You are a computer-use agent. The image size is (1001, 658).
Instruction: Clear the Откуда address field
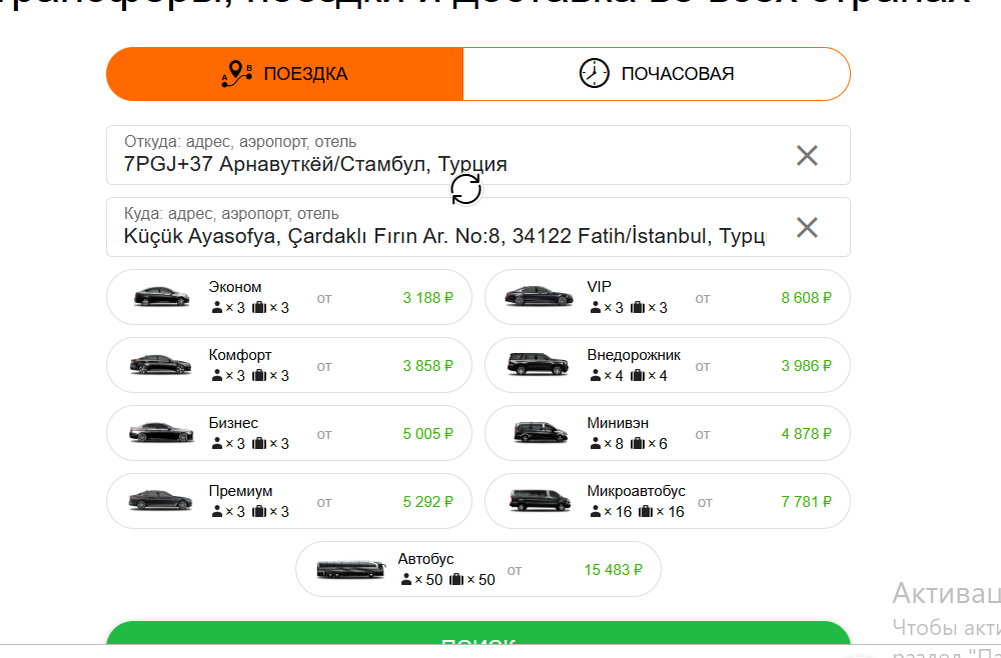807,155
